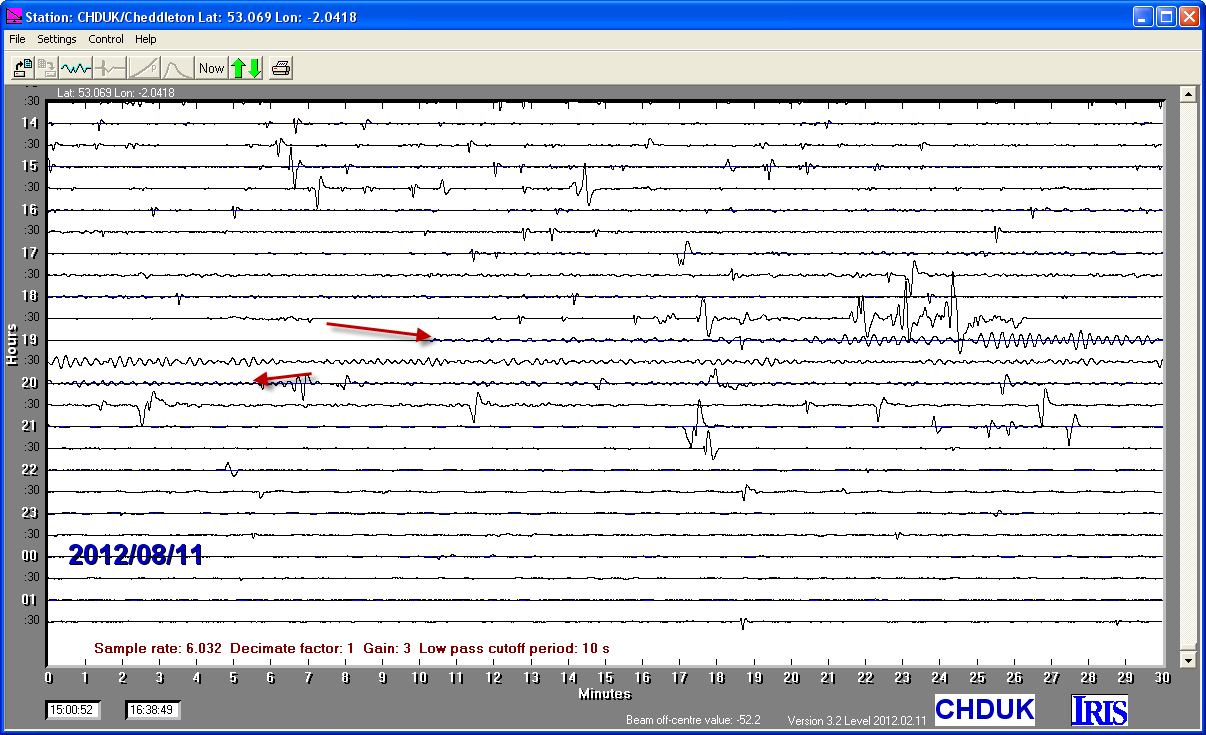
Task: Click the printer icon in toolbar
Action: (282, 68)
